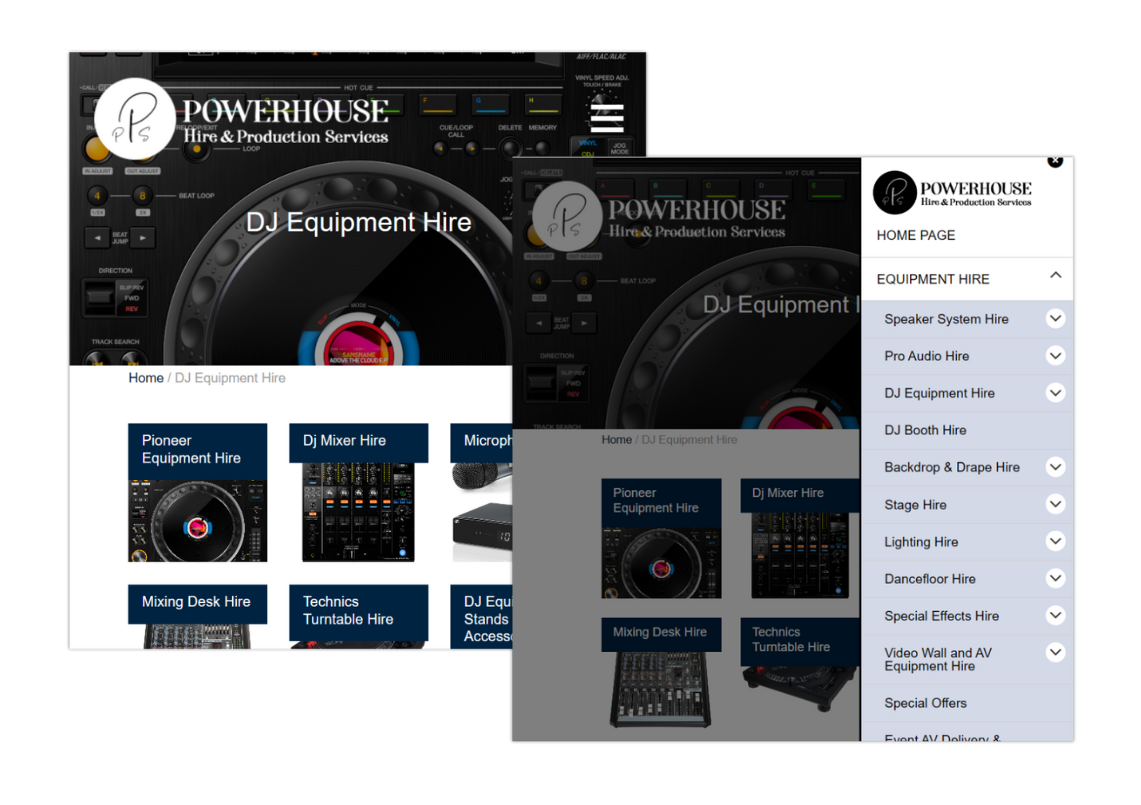Open DJ Booth Hire menu link
The height and width of the screenshot is (805, 1141).
(x=925, y=430)
